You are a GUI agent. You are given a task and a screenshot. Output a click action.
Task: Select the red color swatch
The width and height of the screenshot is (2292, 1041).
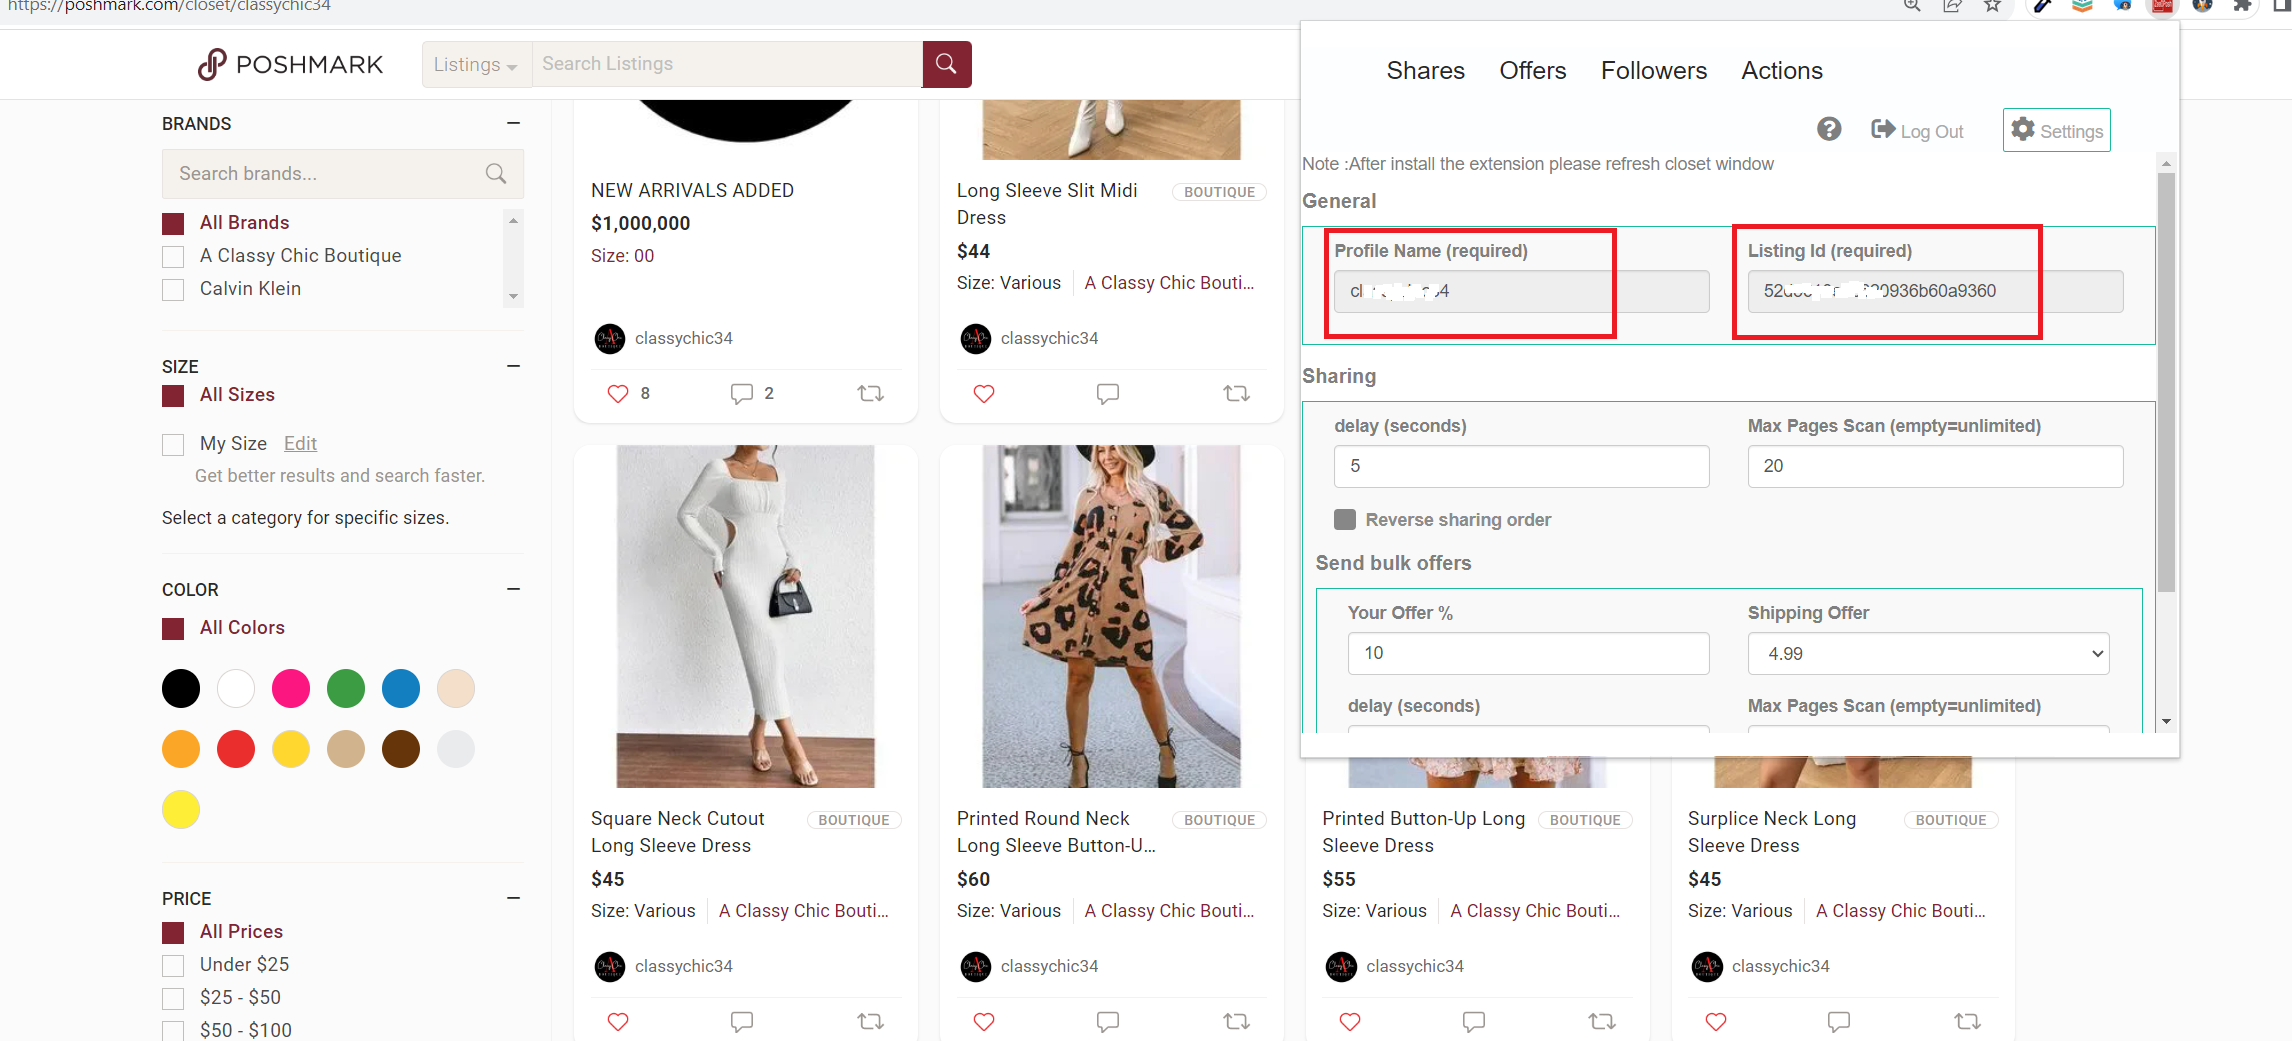click(236, 749)
